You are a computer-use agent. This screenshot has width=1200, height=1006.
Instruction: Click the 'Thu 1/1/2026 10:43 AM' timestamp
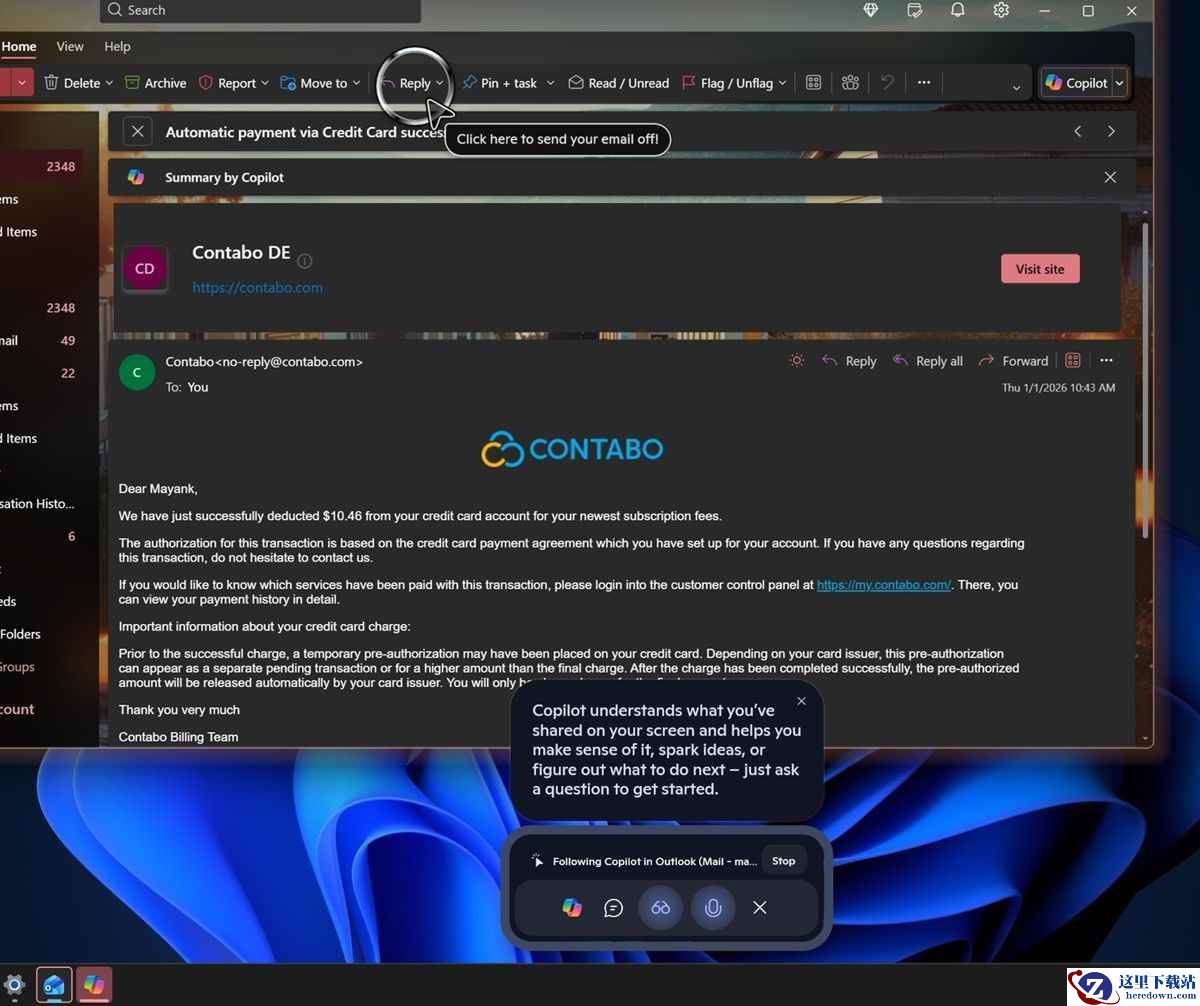coord(1058,387)
